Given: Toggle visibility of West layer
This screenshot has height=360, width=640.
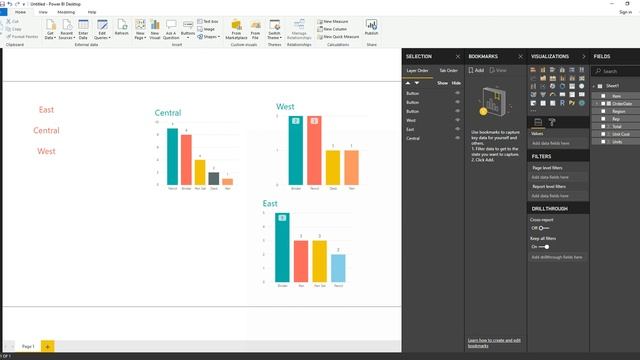Looking at the screenshot, I should coord(457,120).
